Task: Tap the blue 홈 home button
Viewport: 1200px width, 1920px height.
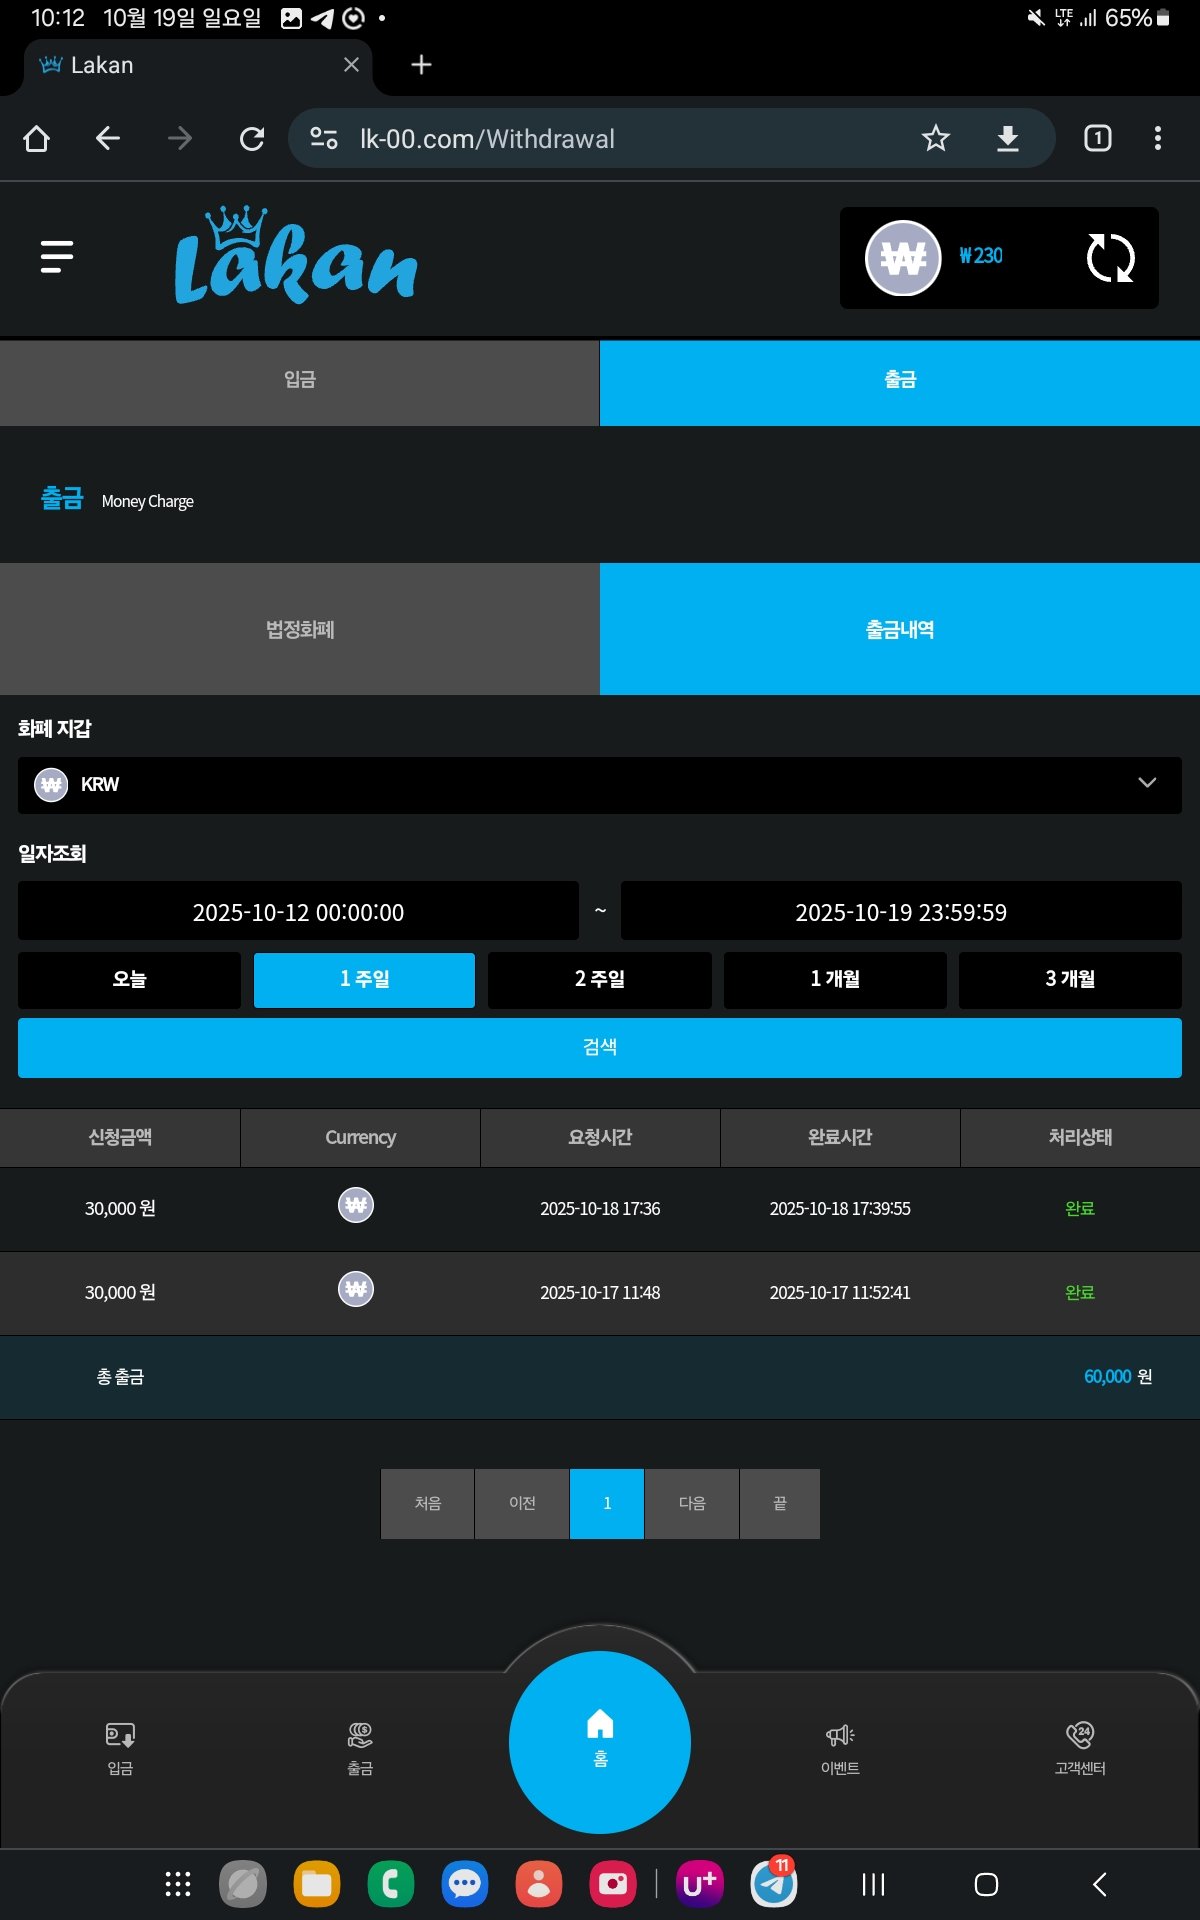Action: point(600,1741)
